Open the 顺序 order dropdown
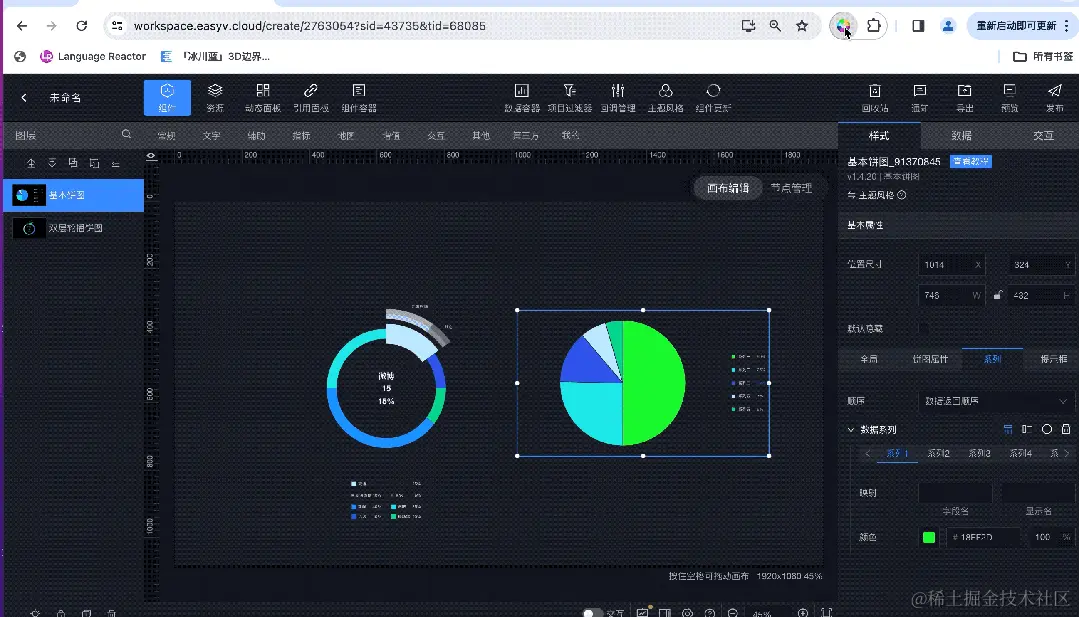Viewport: 1079px width, 617px height. (996, 401)
